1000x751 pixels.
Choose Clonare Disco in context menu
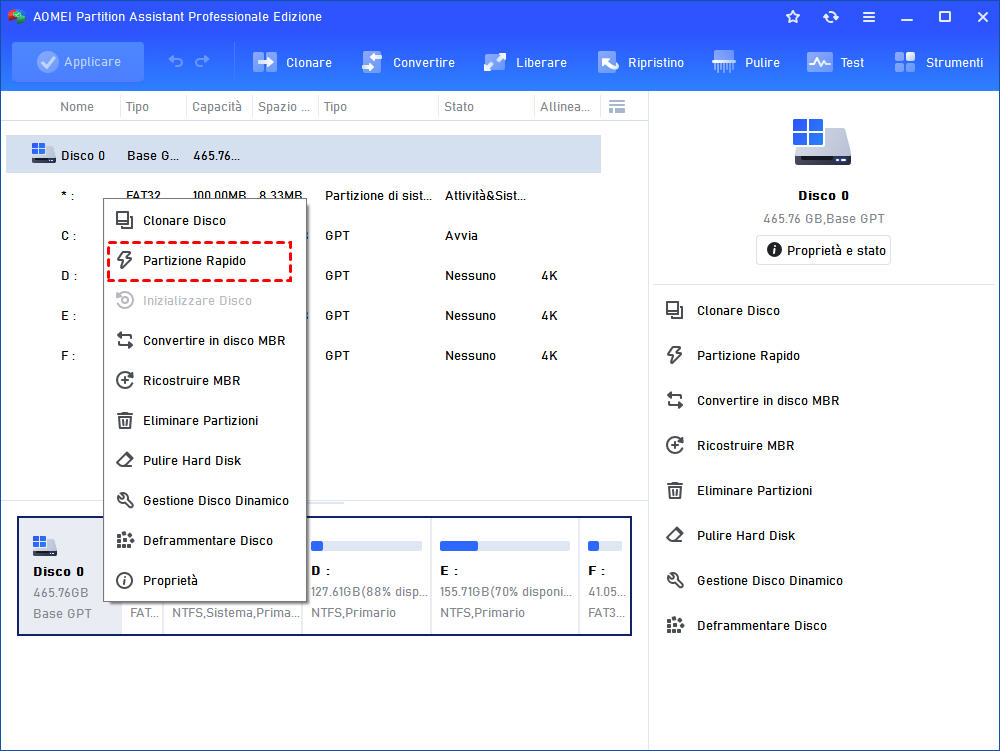tap(205, 221)
